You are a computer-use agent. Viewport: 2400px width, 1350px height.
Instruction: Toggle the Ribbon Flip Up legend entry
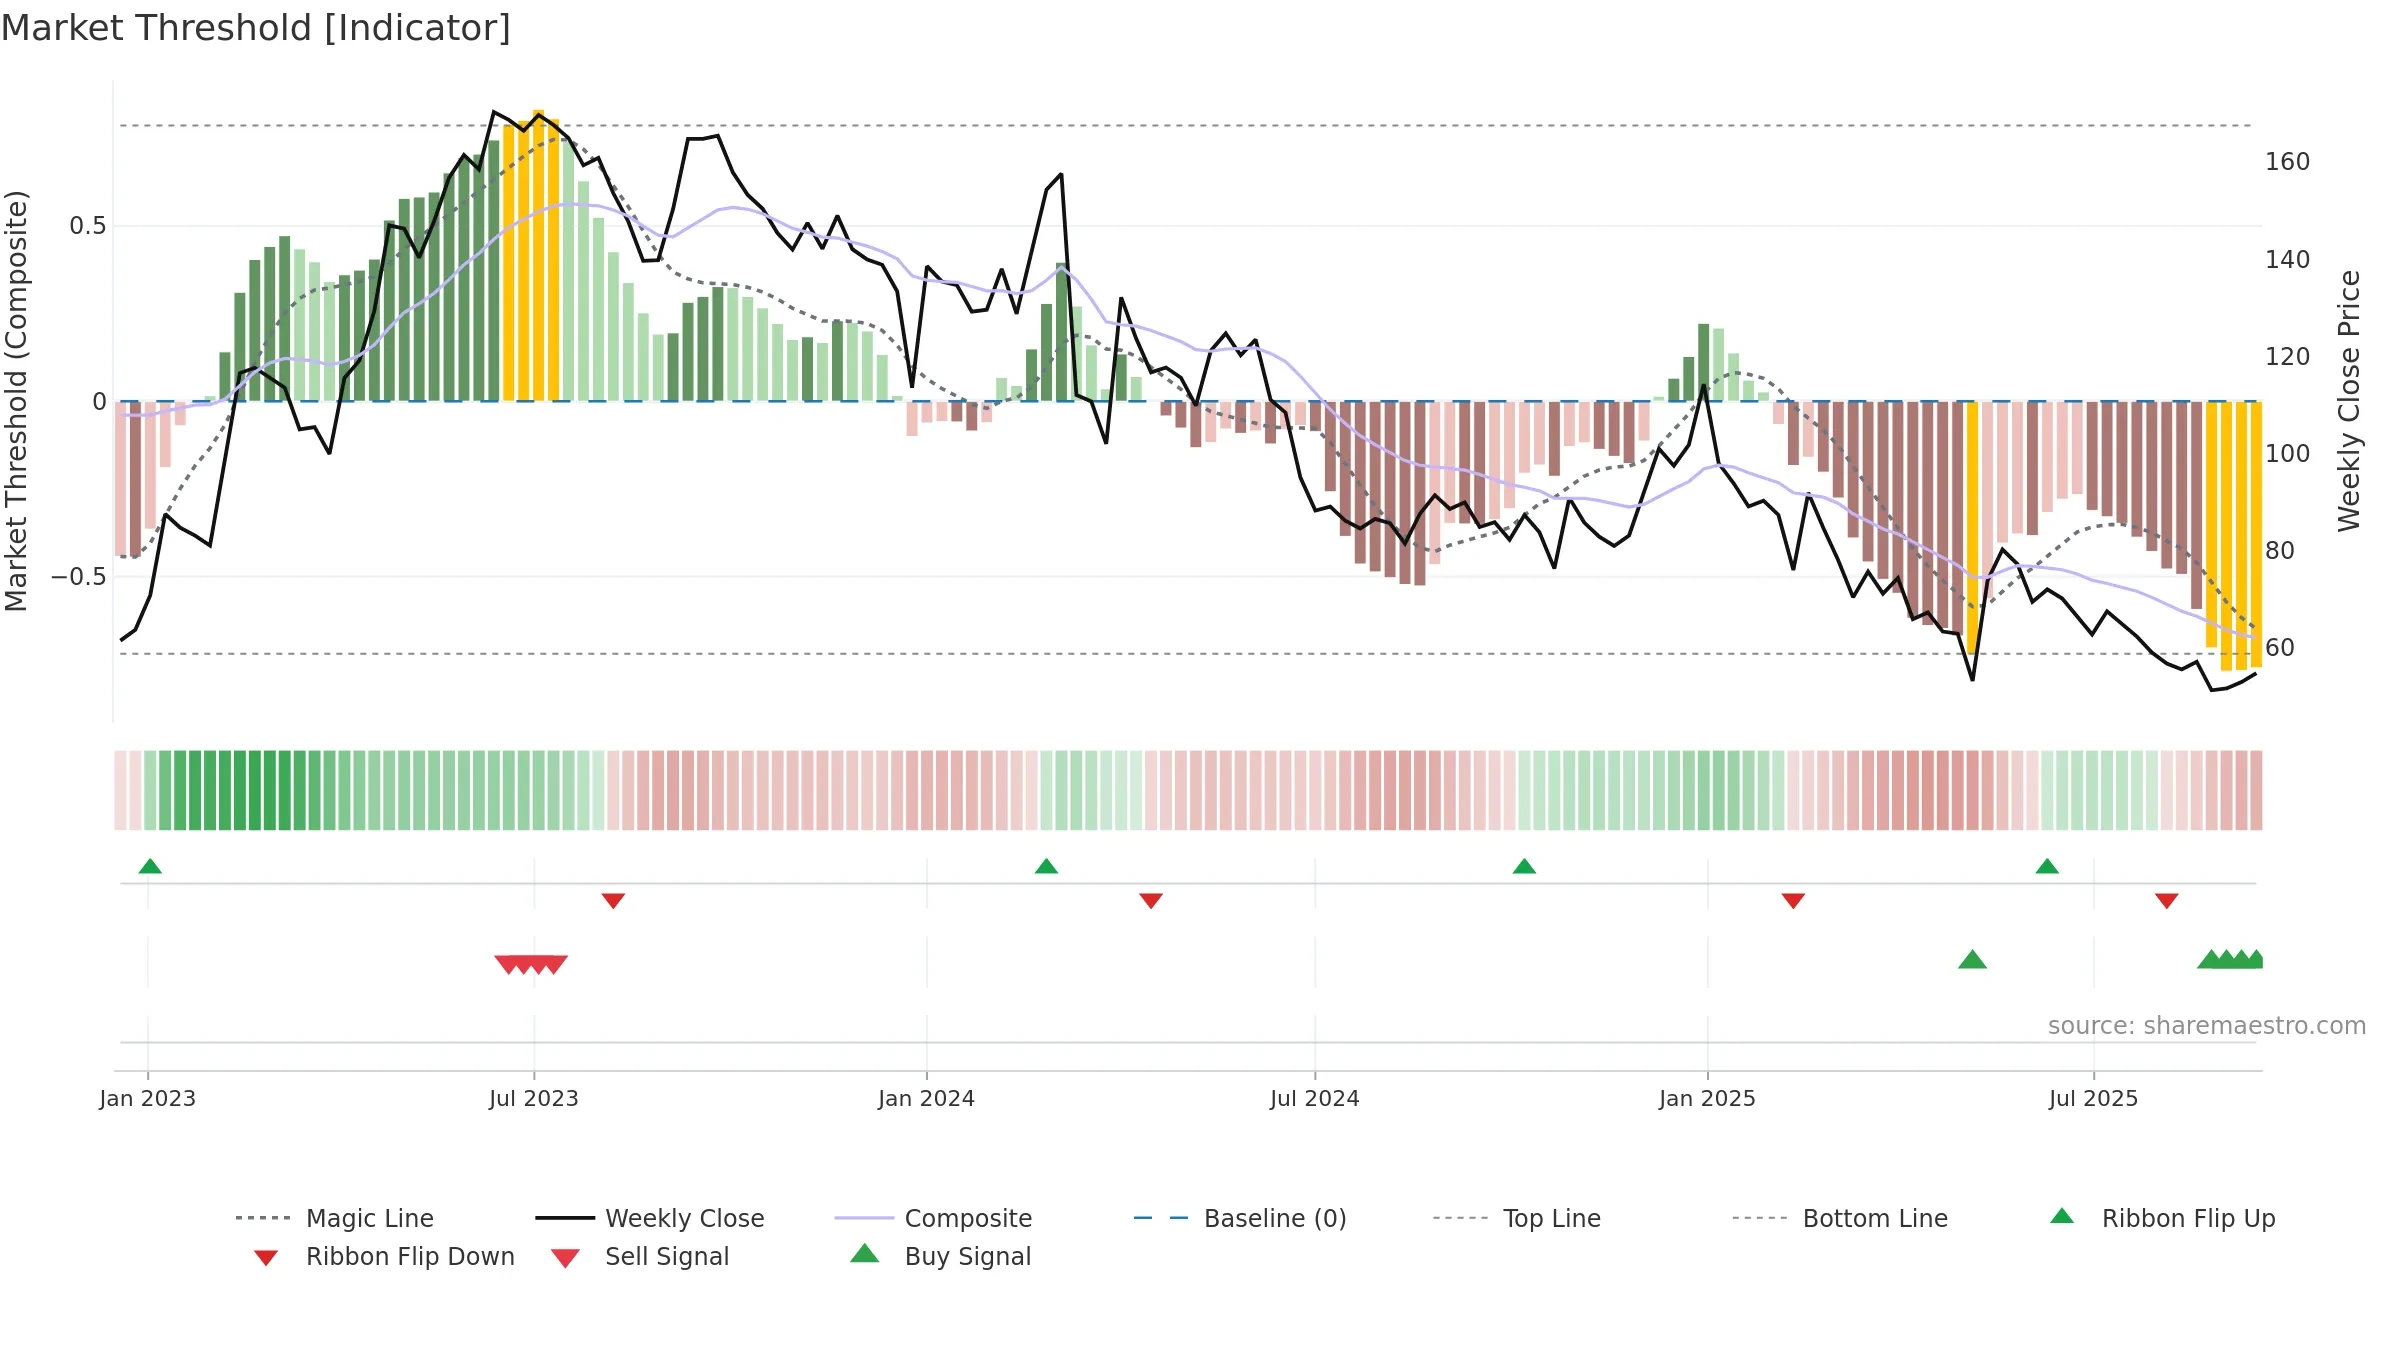[x=2162, y=1218]
